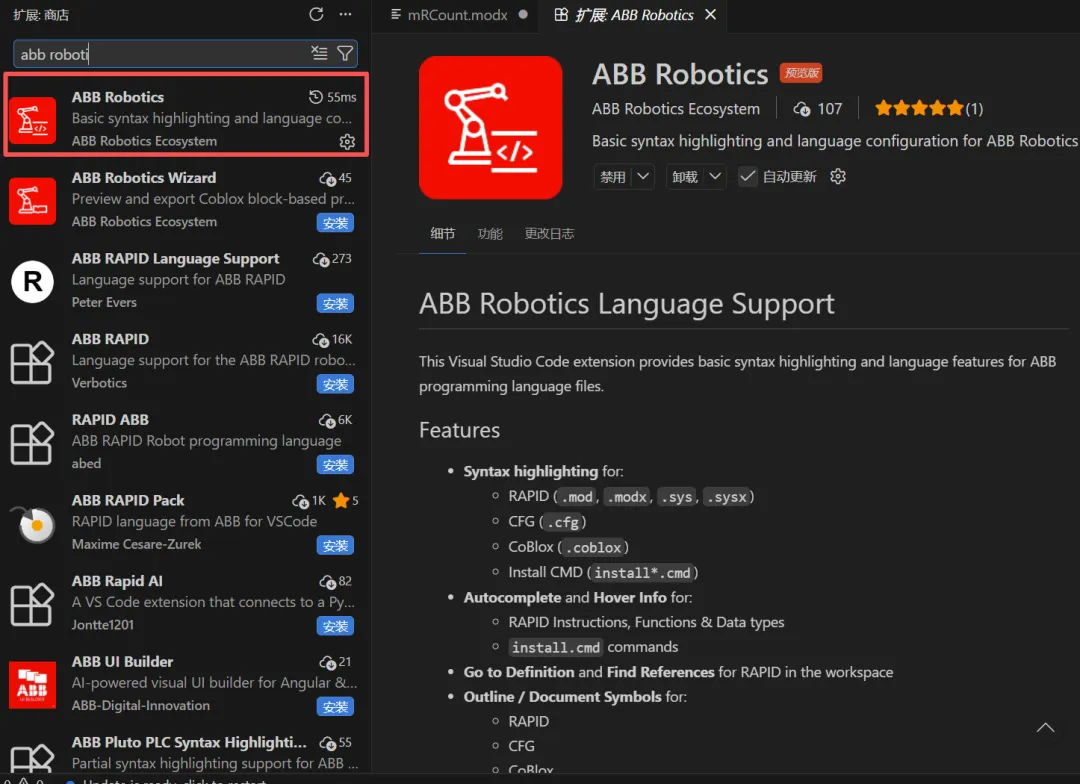Select the Verbotics publisher text
This screenshot has height=784, width=1080.
click(x=99, y=383)
